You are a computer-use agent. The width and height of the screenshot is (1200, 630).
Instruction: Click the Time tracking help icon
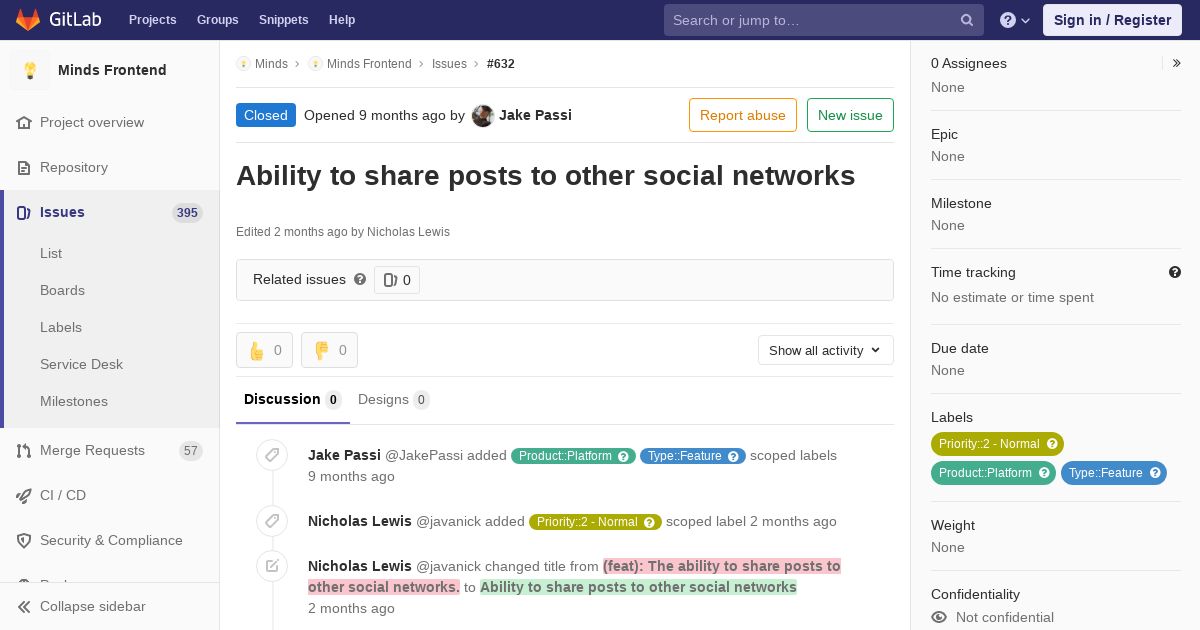(x=1175, y=272)
